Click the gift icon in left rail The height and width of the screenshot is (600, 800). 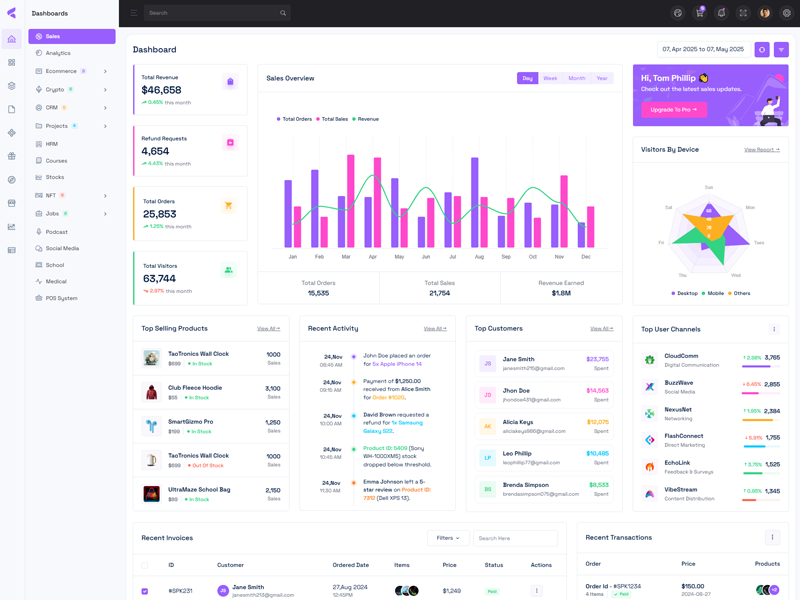click(12, 156)
